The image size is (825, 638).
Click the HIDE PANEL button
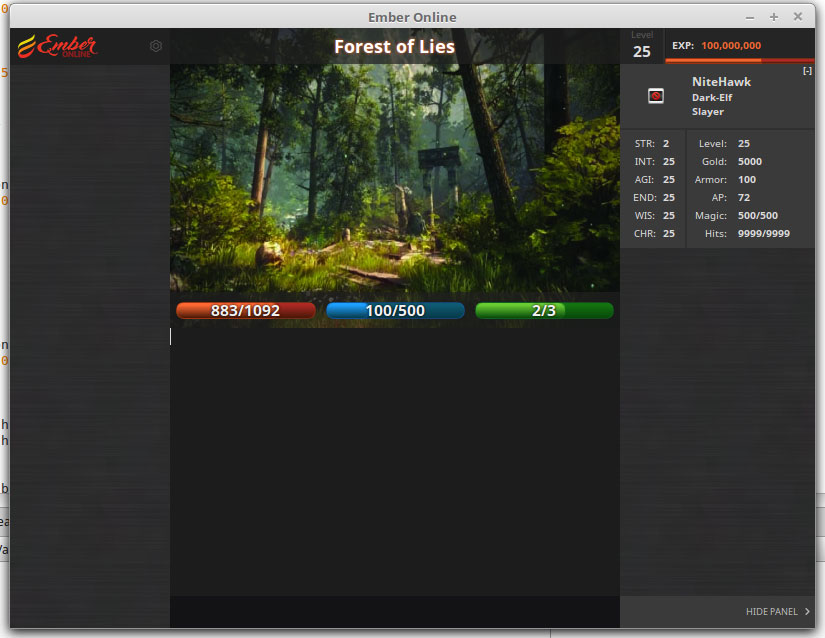click(x=771, y=612)
